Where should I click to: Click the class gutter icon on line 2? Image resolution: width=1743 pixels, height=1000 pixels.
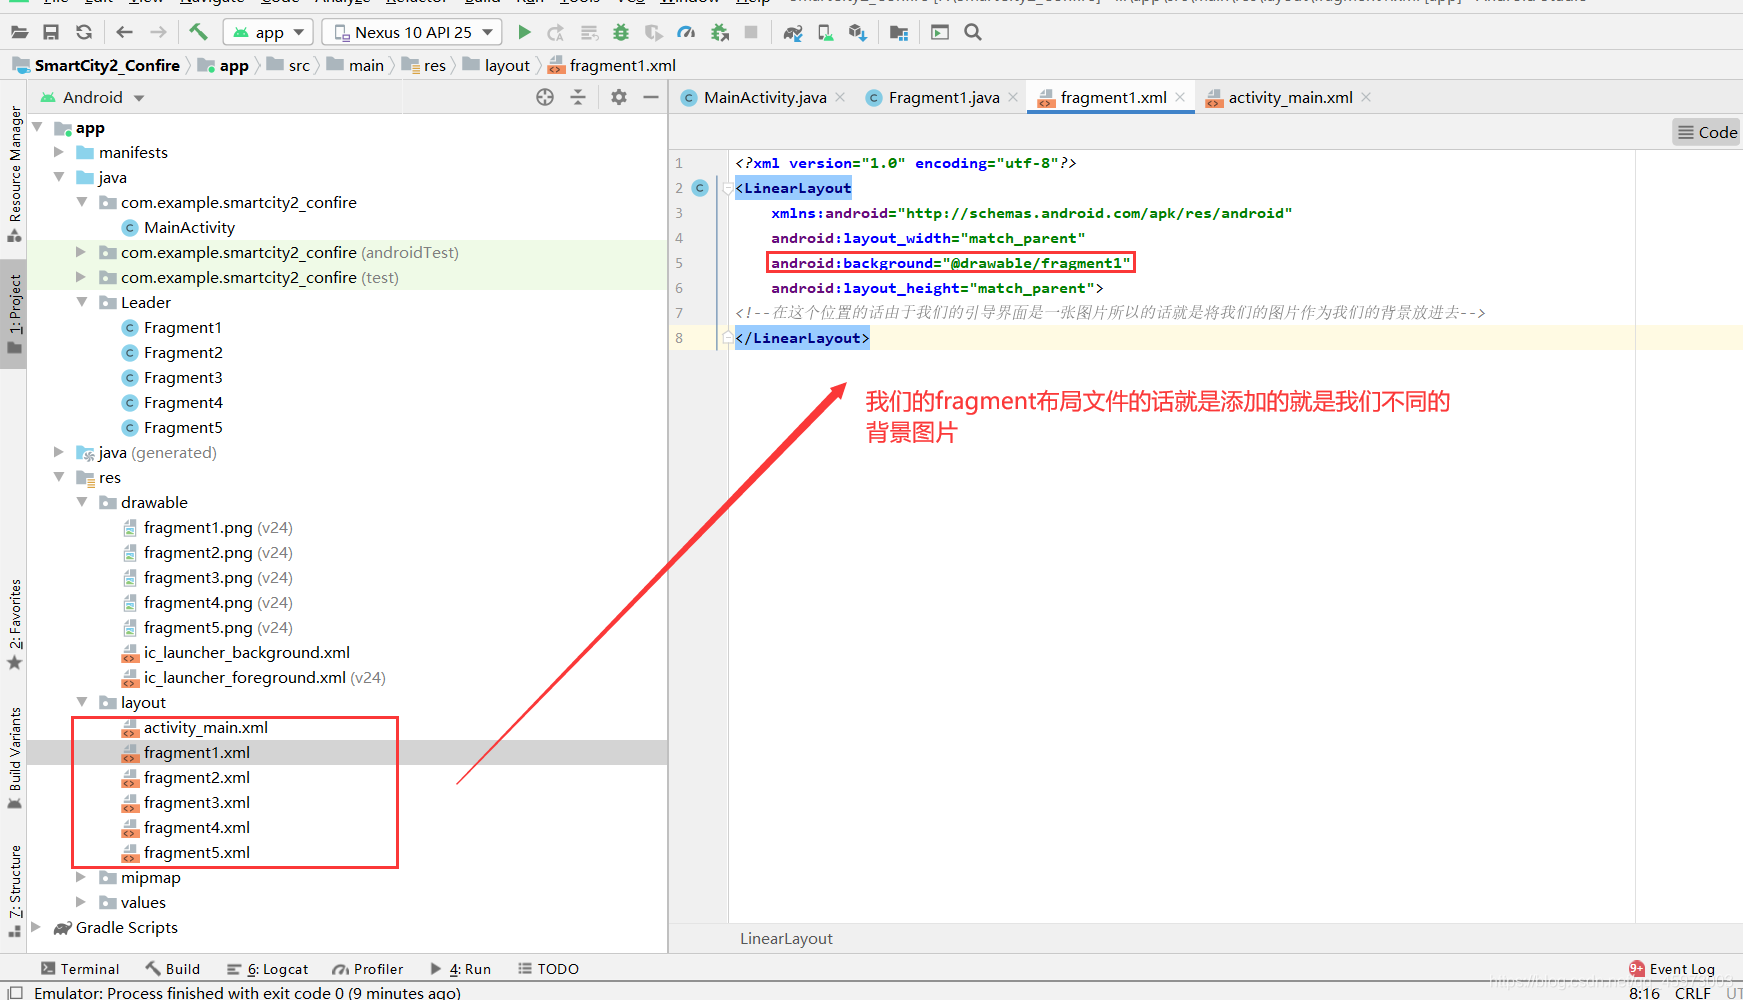click(x=700, y=188)
